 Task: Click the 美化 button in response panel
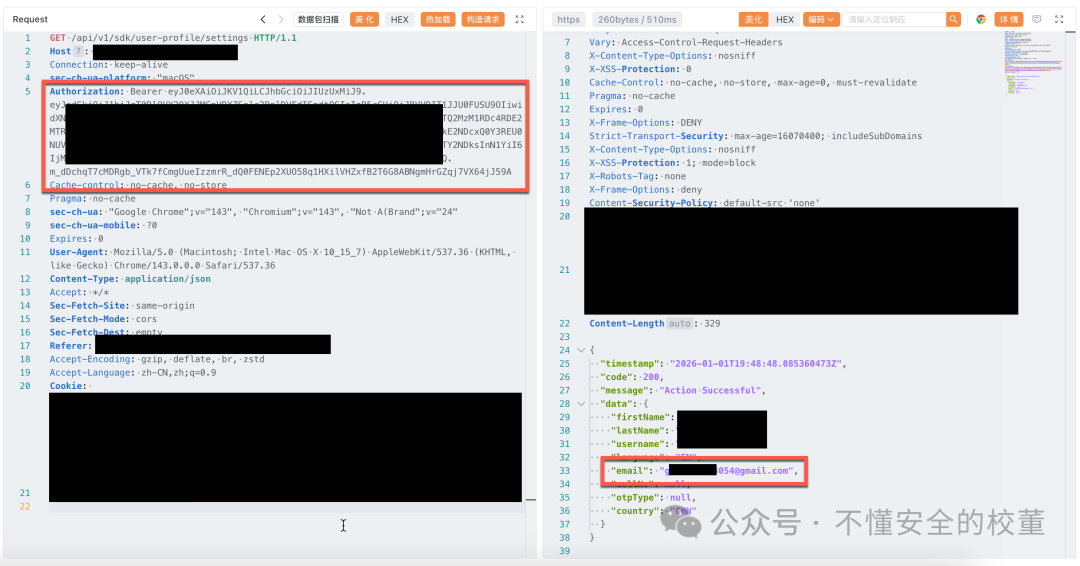coord(754,19)
